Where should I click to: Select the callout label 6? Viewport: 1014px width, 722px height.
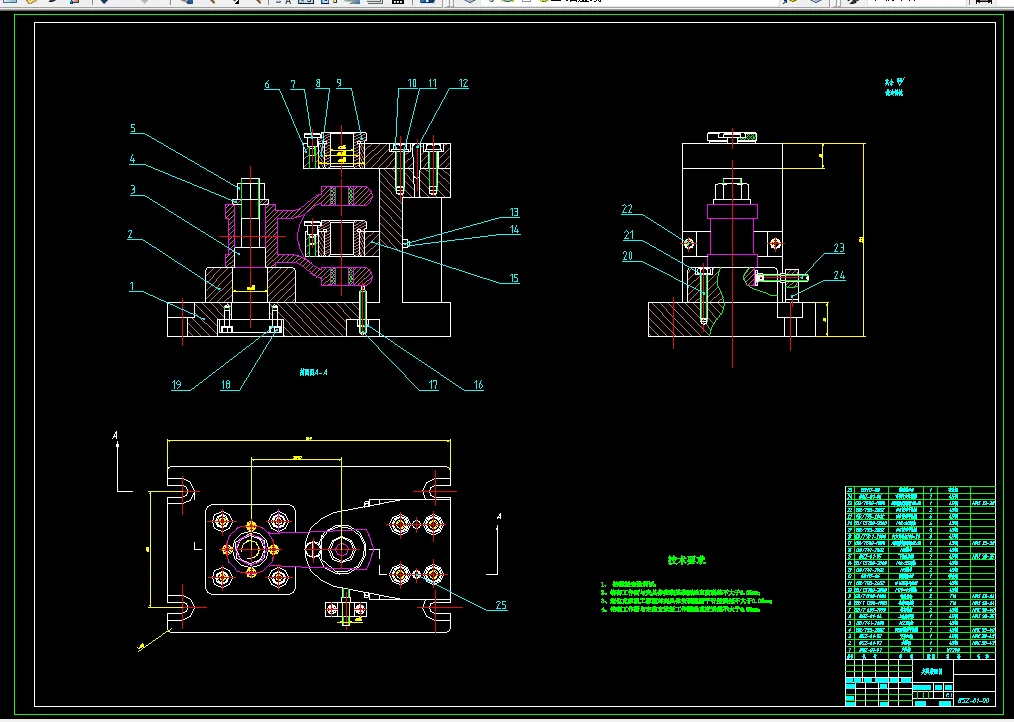[x=267, y=84]
